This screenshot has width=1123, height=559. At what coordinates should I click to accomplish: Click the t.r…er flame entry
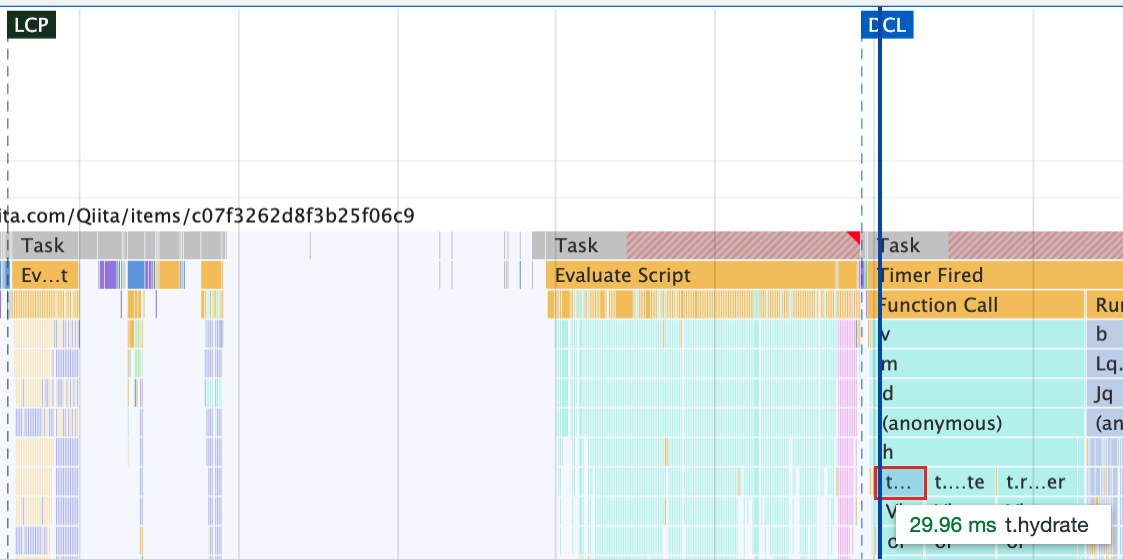click(x=1036, y=483)
